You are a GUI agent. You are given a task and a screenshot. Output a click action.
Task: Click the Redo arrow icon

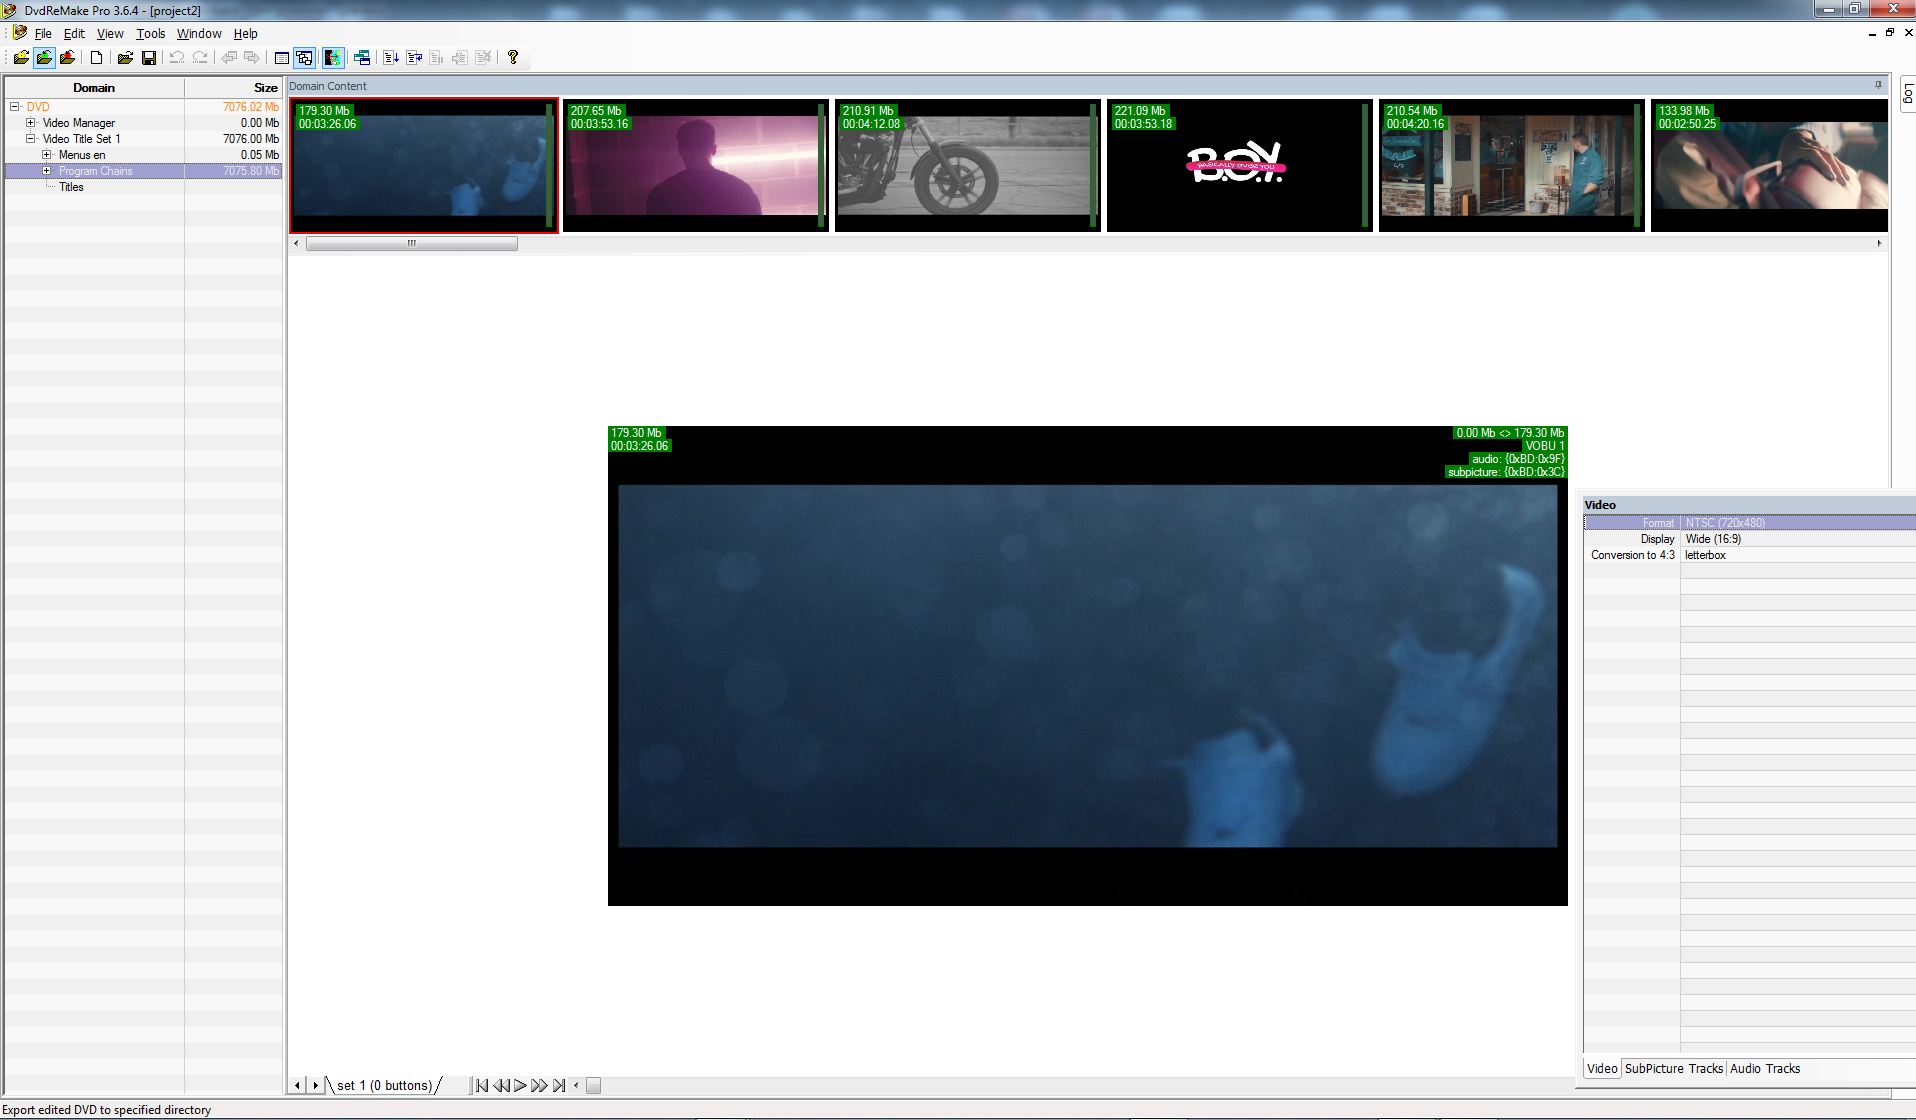coord(200,58)
